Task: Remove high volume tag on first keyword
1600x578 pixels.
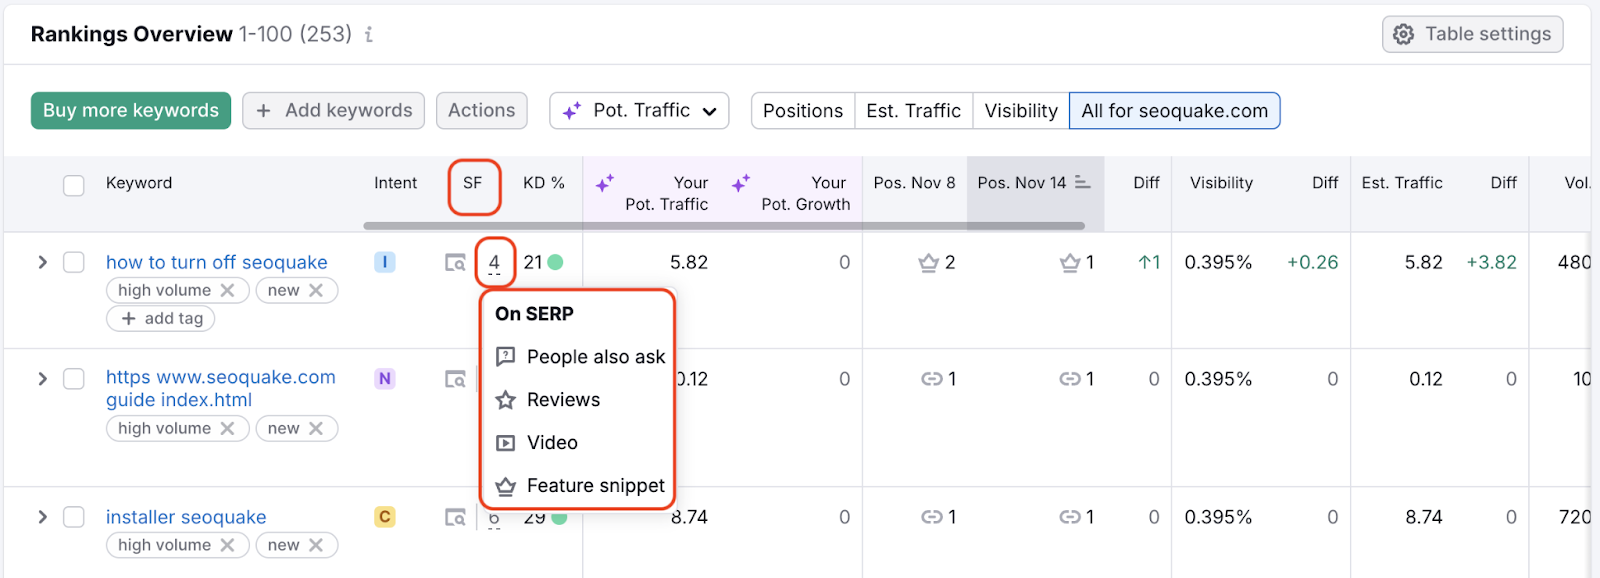Action: (x=228, y=290)
